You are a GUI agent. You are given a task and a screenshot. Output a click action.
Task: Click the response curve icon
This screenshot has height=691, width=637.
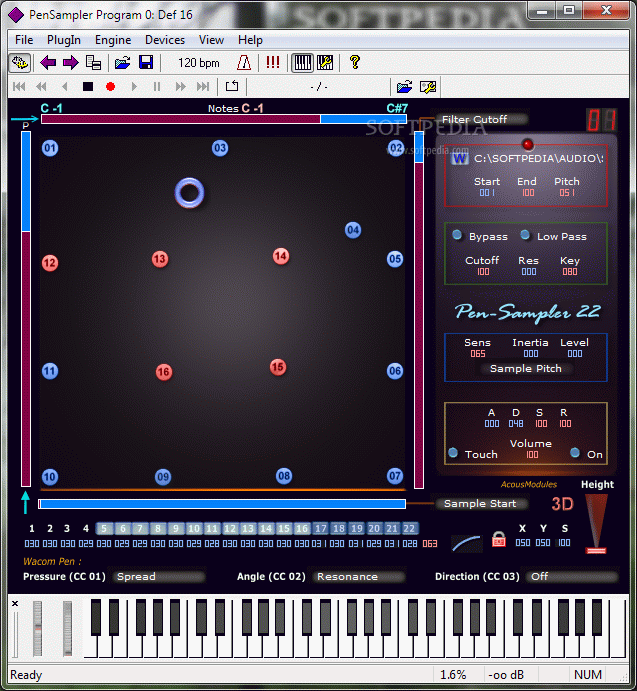coord(467,543)
